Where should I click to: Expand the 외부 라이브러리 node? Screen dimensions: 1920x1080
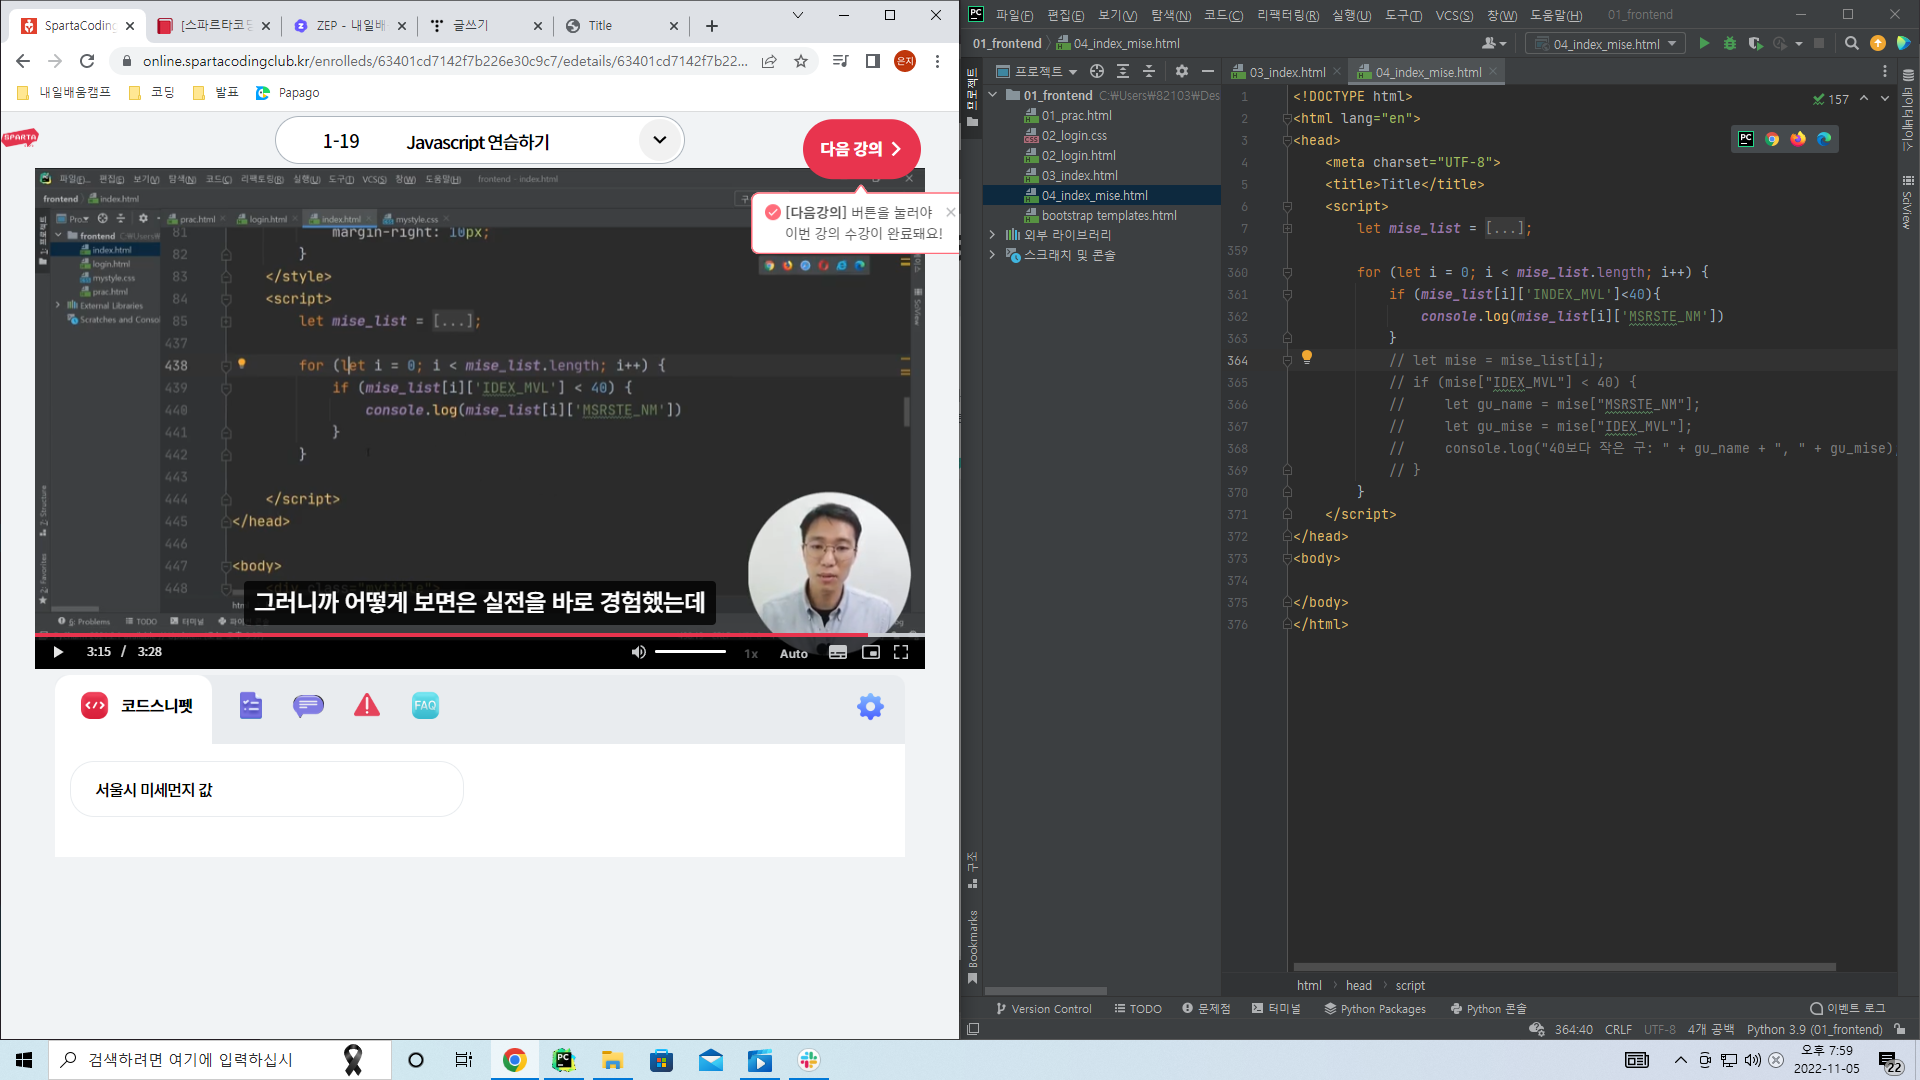click(x=993, y=235)
